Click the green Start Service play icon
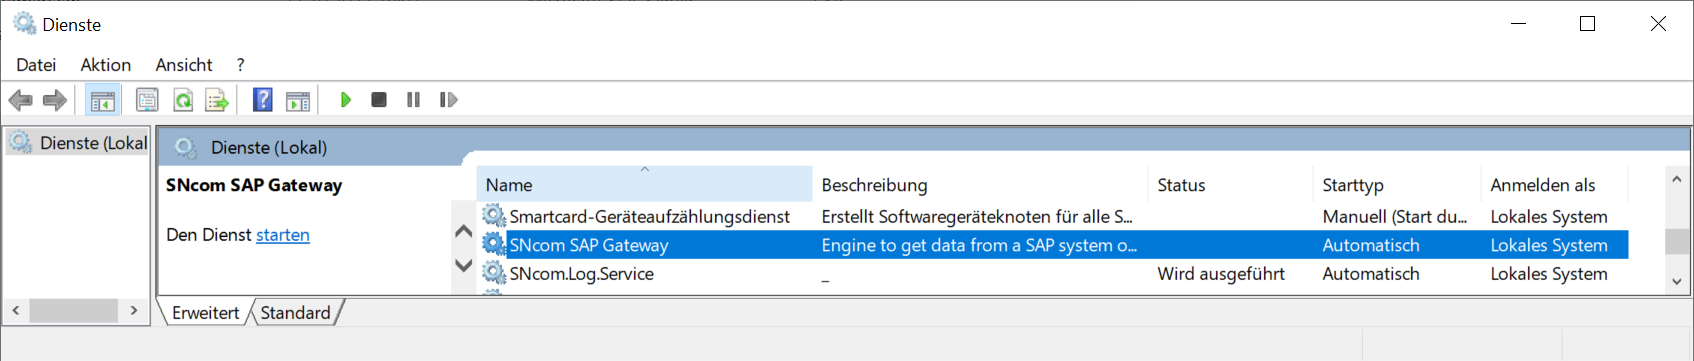 [346, 100]
